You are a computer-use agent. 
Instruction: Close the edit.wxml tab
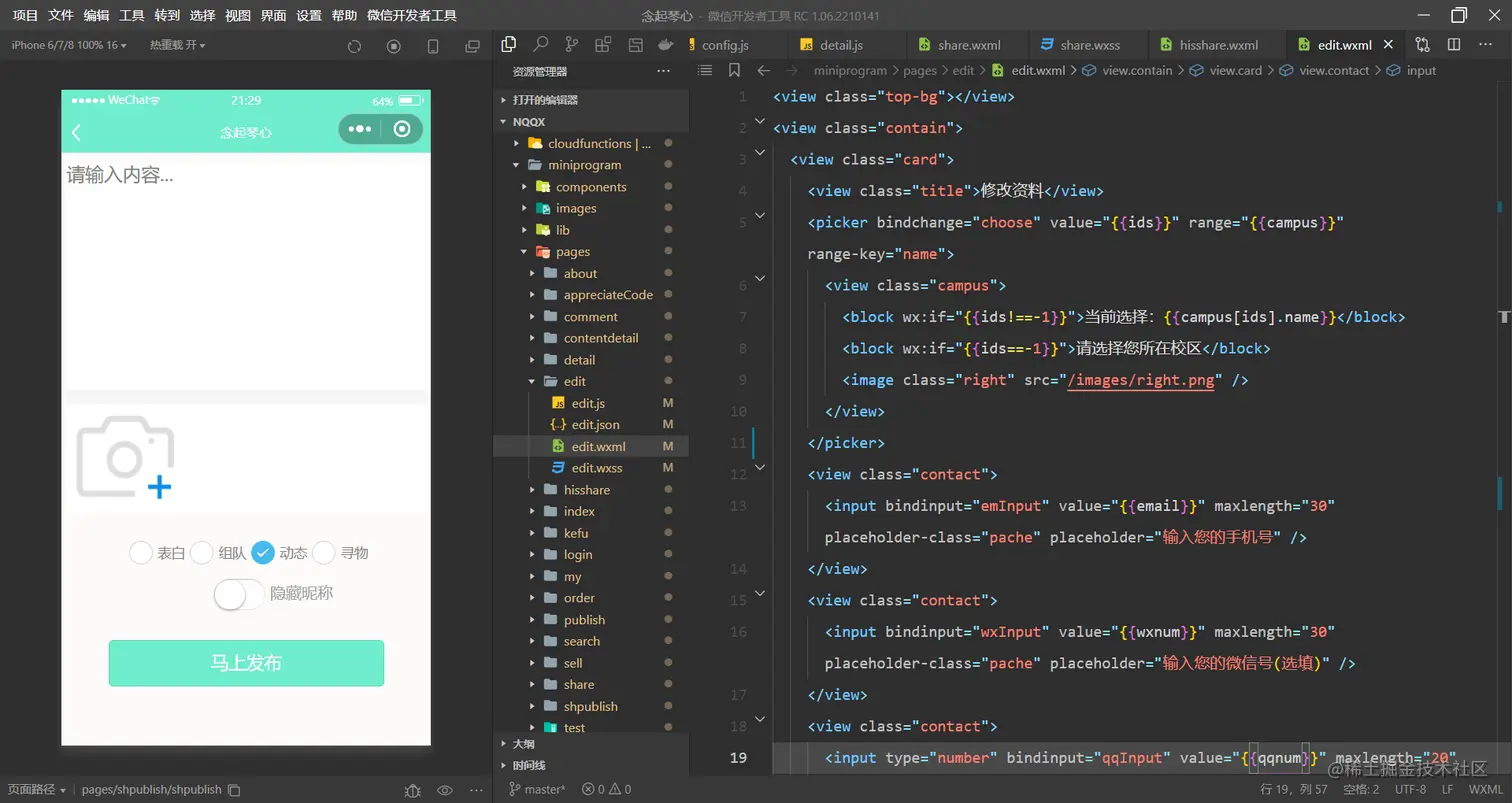(x=1390, y=45)
